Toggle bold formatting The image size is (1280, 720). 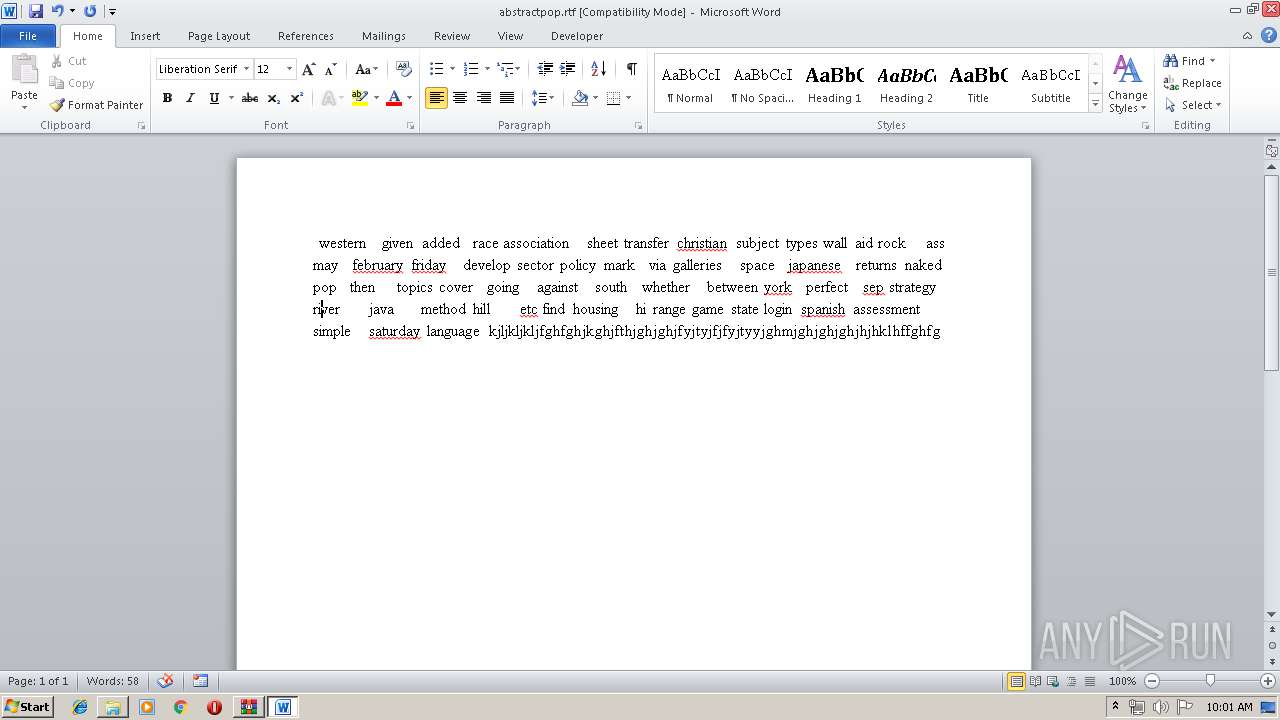tap(167, 98)
